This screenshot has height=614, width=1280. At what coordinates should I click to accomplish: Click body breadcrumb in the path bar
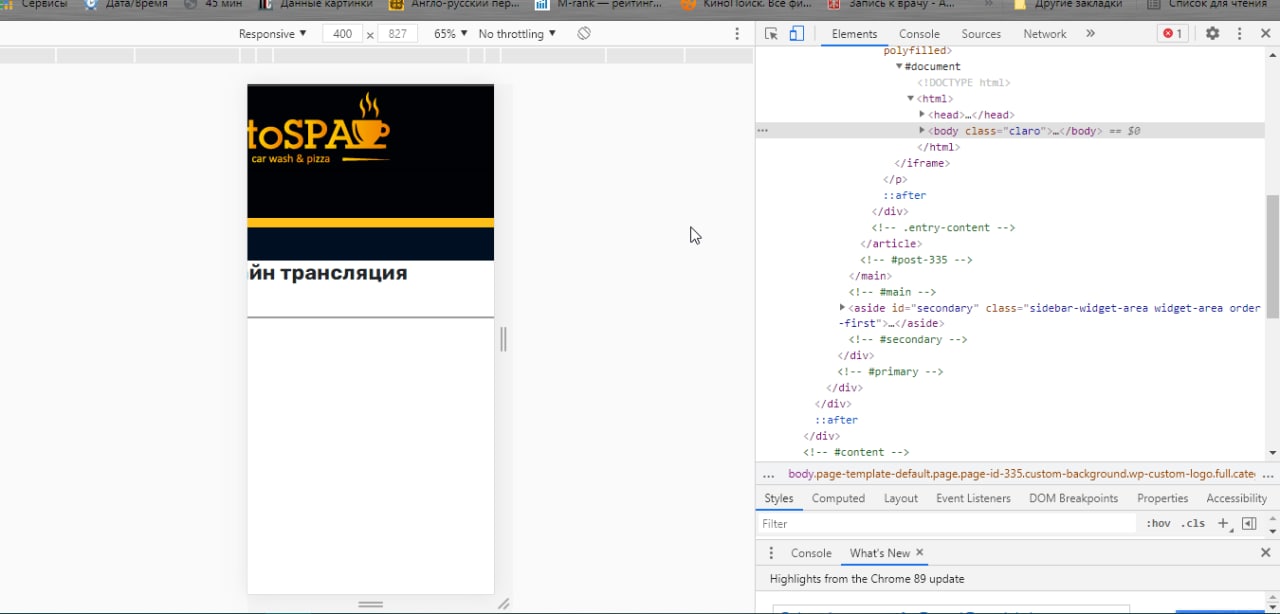click(x=1021, y=474)
